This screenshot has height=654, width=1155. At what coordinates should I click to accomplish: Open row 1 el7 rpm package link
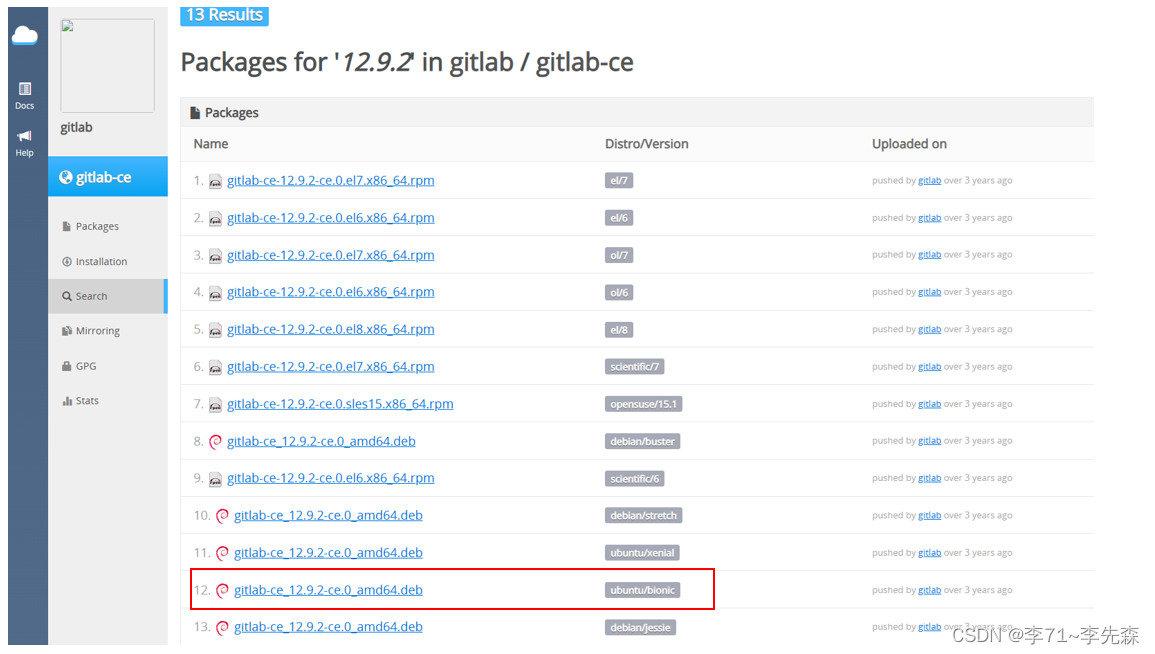coord(331,180)
